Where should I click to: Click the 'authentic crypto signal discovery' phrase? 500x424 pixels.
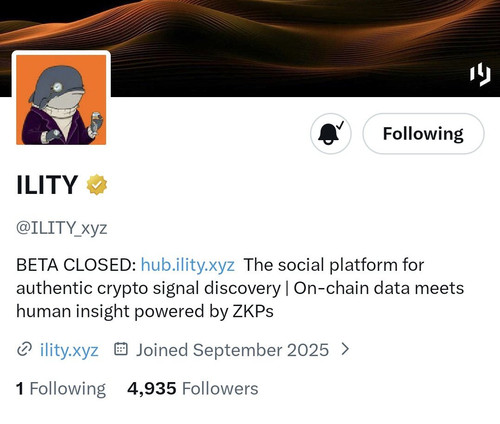[148, 288]
